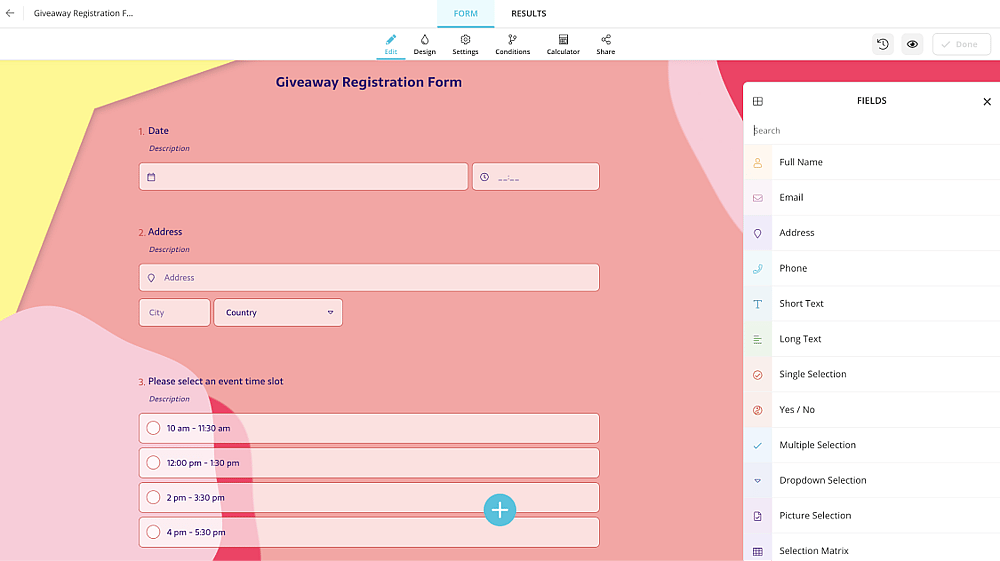Expand the Country dropdown
Image resolution: width=1000 pixels, height=561 pixels.
(x=278, y=312)
